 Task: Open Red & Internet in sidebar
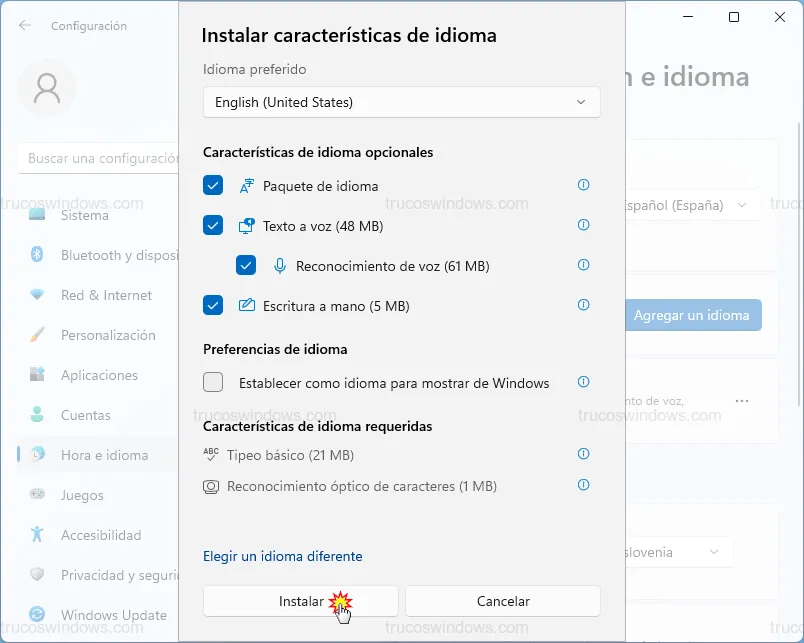pyautogui.click(x=106, y=295)
